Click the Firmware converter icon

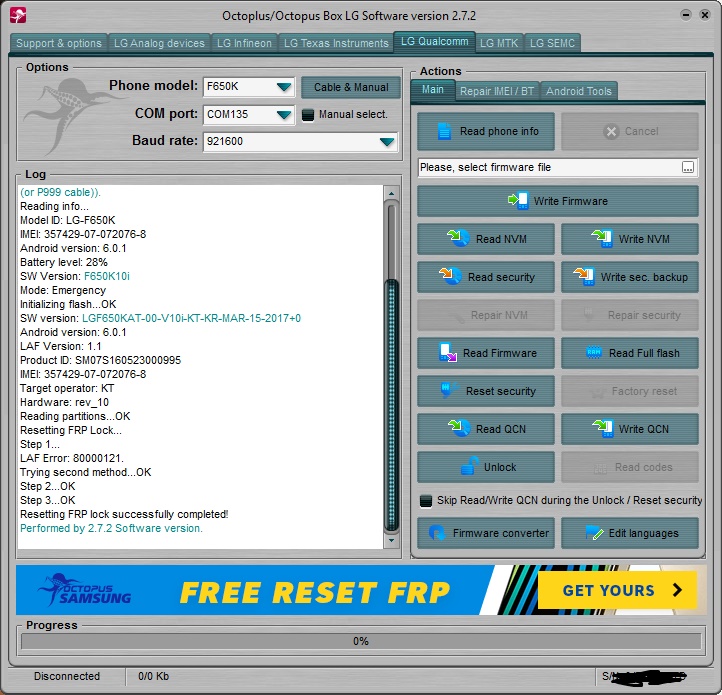pos(437,532)
